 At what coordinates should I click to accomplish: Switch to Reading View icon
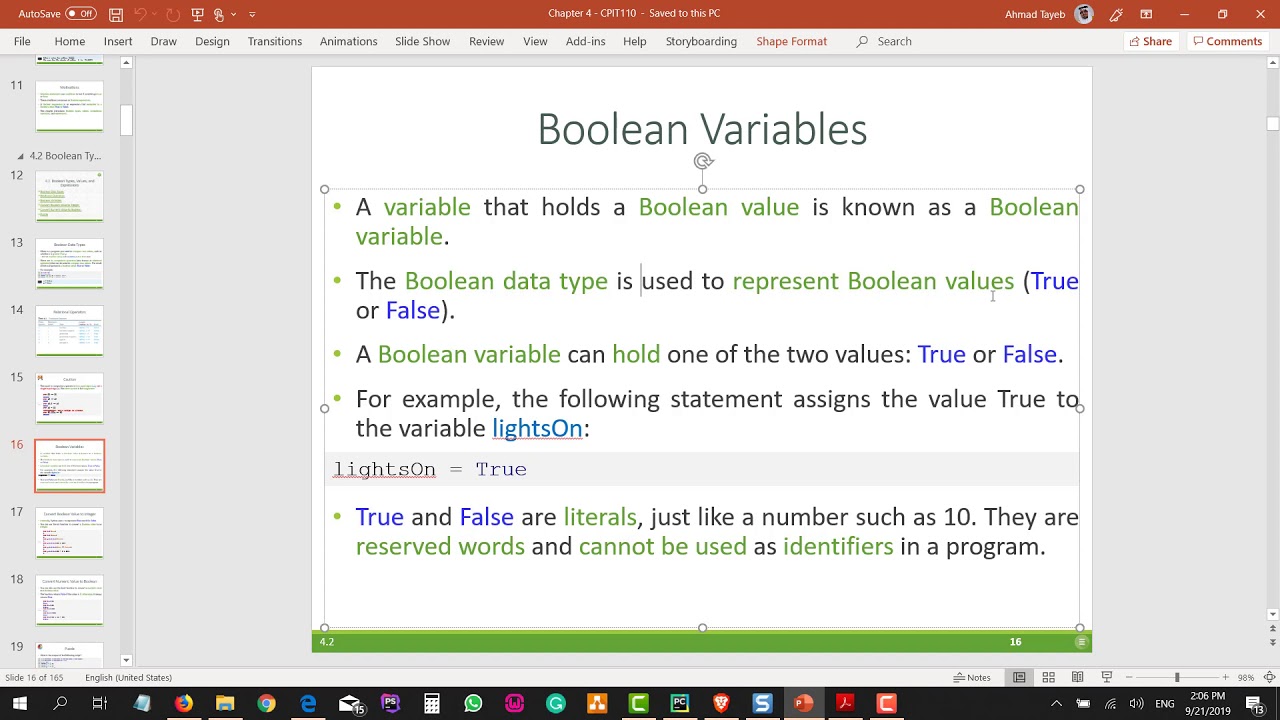pyautogui.click(x=1077, y=677)
